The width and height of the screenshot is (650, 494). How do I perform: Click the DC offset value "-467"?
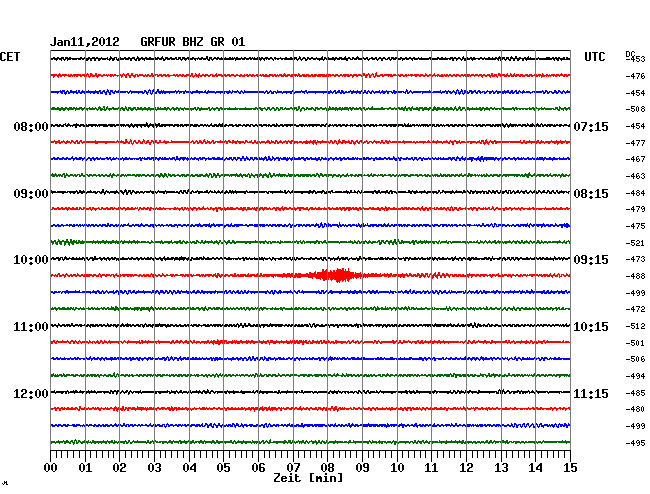(635, 159)
